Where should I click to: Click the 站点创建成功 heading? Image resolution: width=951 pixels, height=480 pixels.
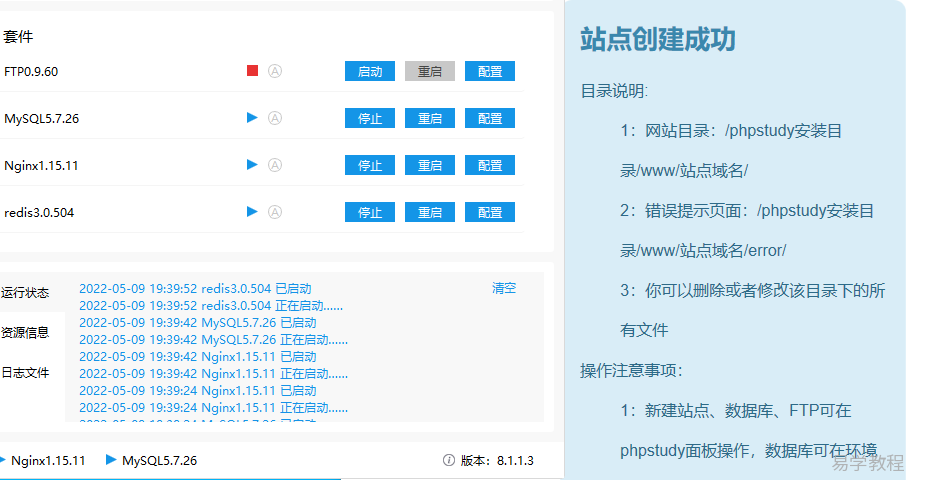tap(658, 39)
